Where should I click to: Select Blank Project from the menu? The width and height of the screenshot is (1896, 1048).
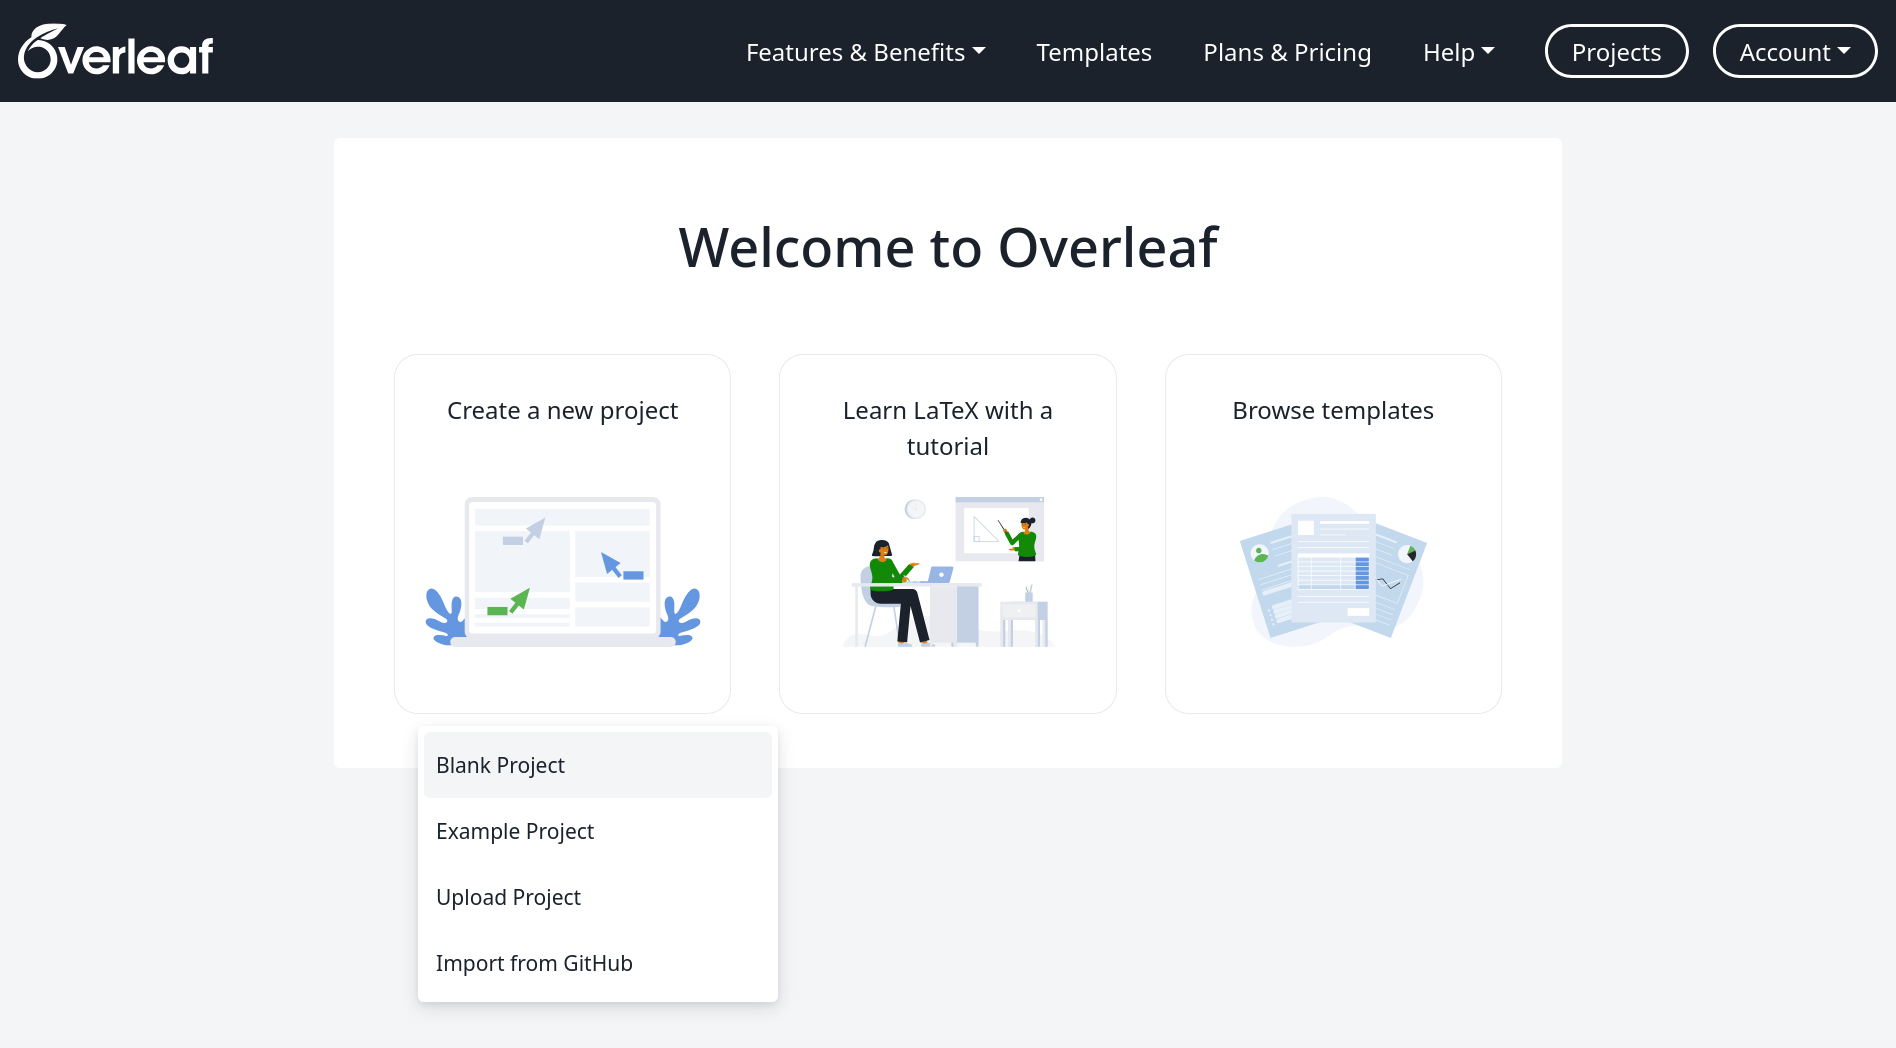point(598,765)
